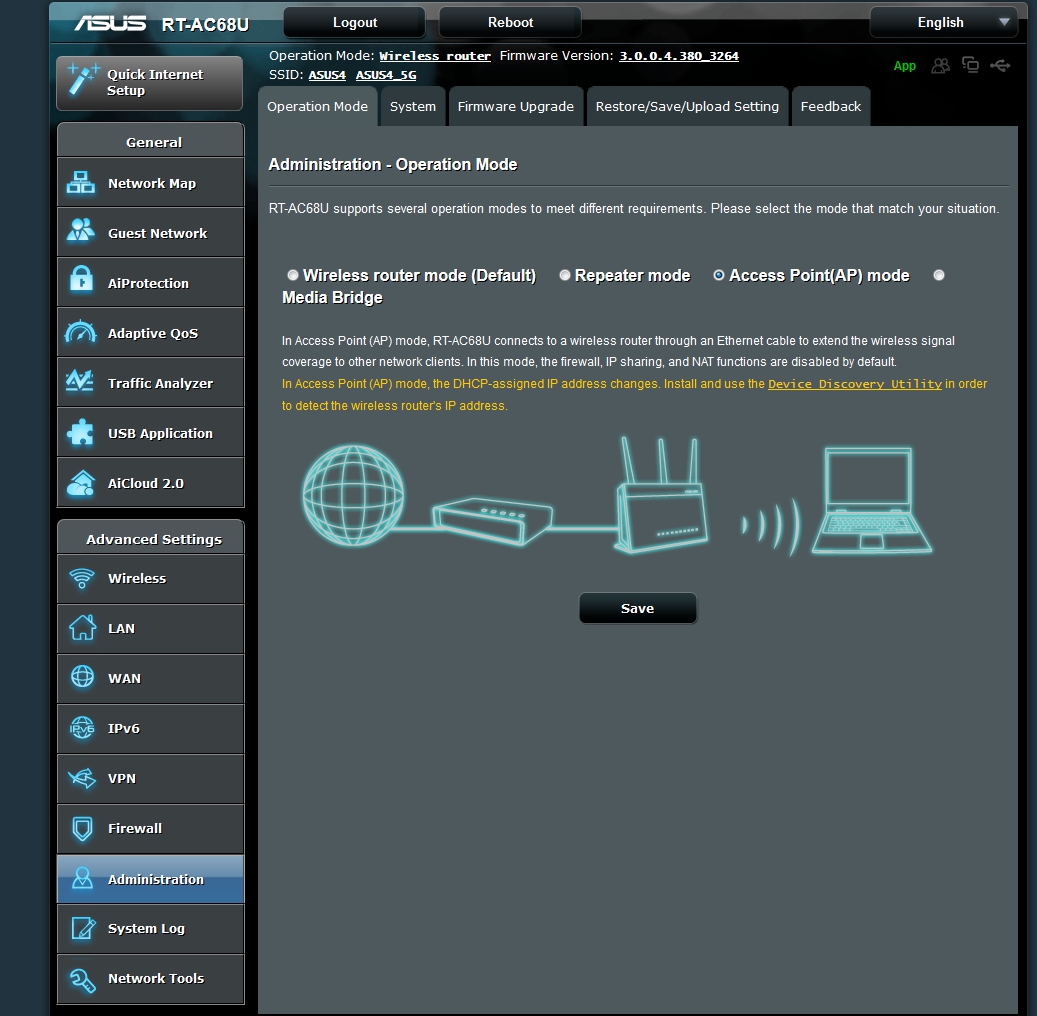1037x1016 pixels.
Task: Select Repeater mode radio button
Action: coord(565,275)
